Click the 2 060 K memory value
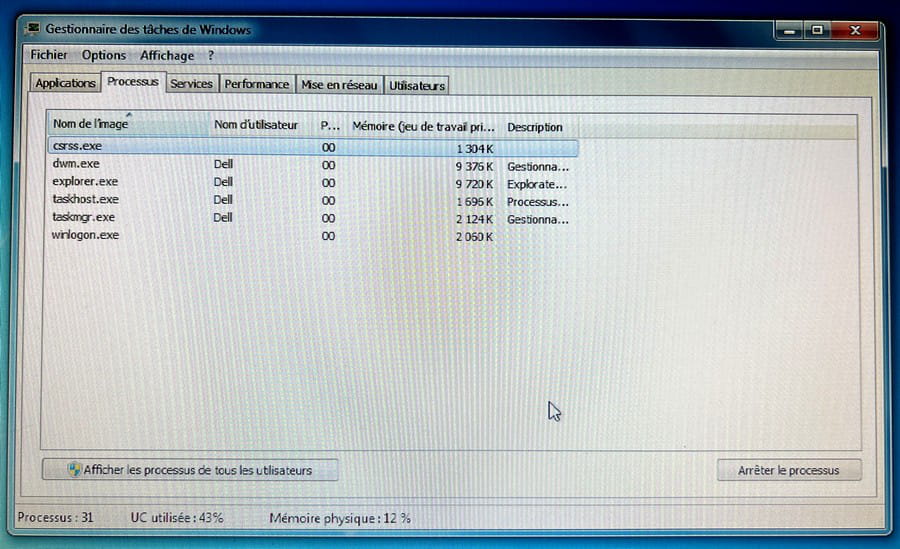This screenshot has width=900, height=549. (x=474, y=237)
